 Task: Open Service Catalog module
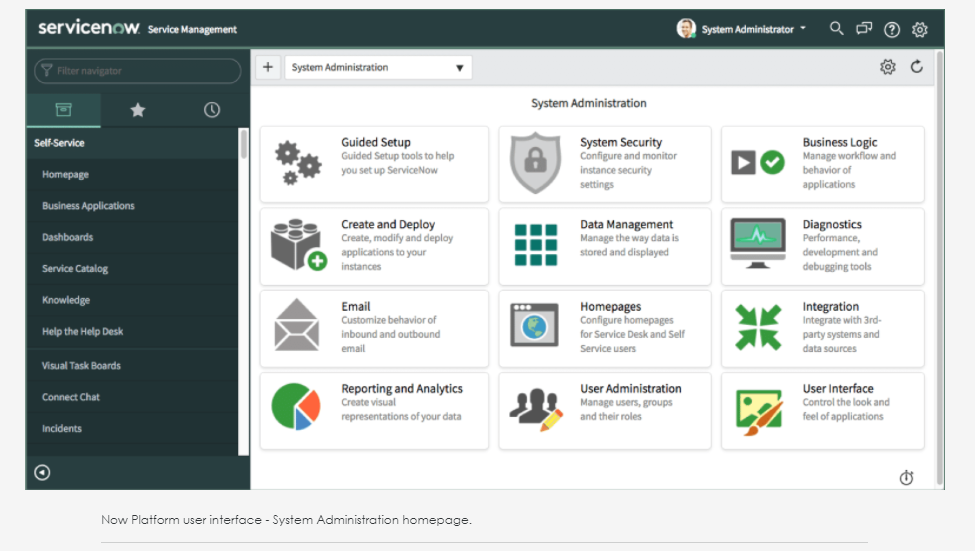pyautogui.click(x=75, y=269)
